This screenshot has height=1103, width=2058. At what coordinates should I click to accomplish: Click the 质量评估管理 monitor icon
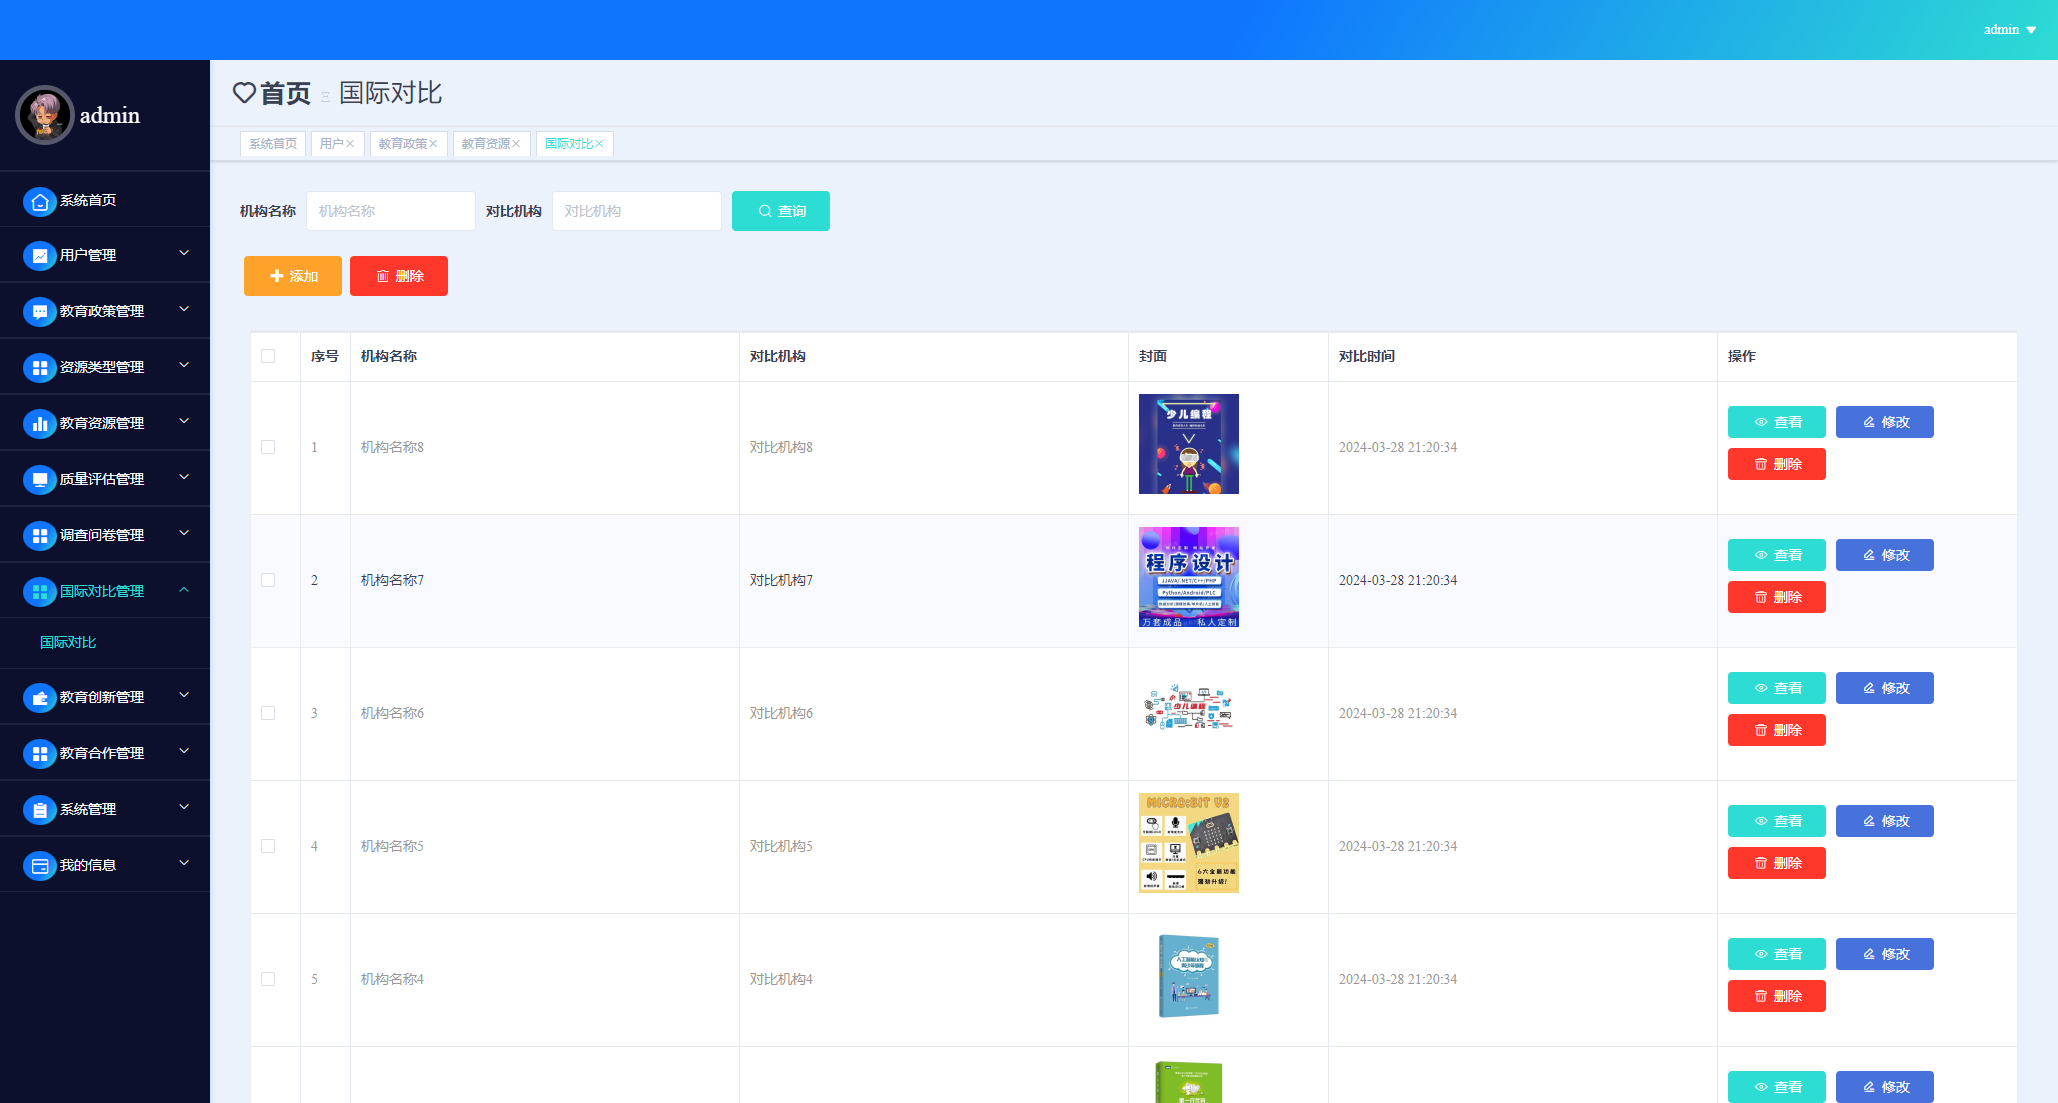click(x=40, y=481)
